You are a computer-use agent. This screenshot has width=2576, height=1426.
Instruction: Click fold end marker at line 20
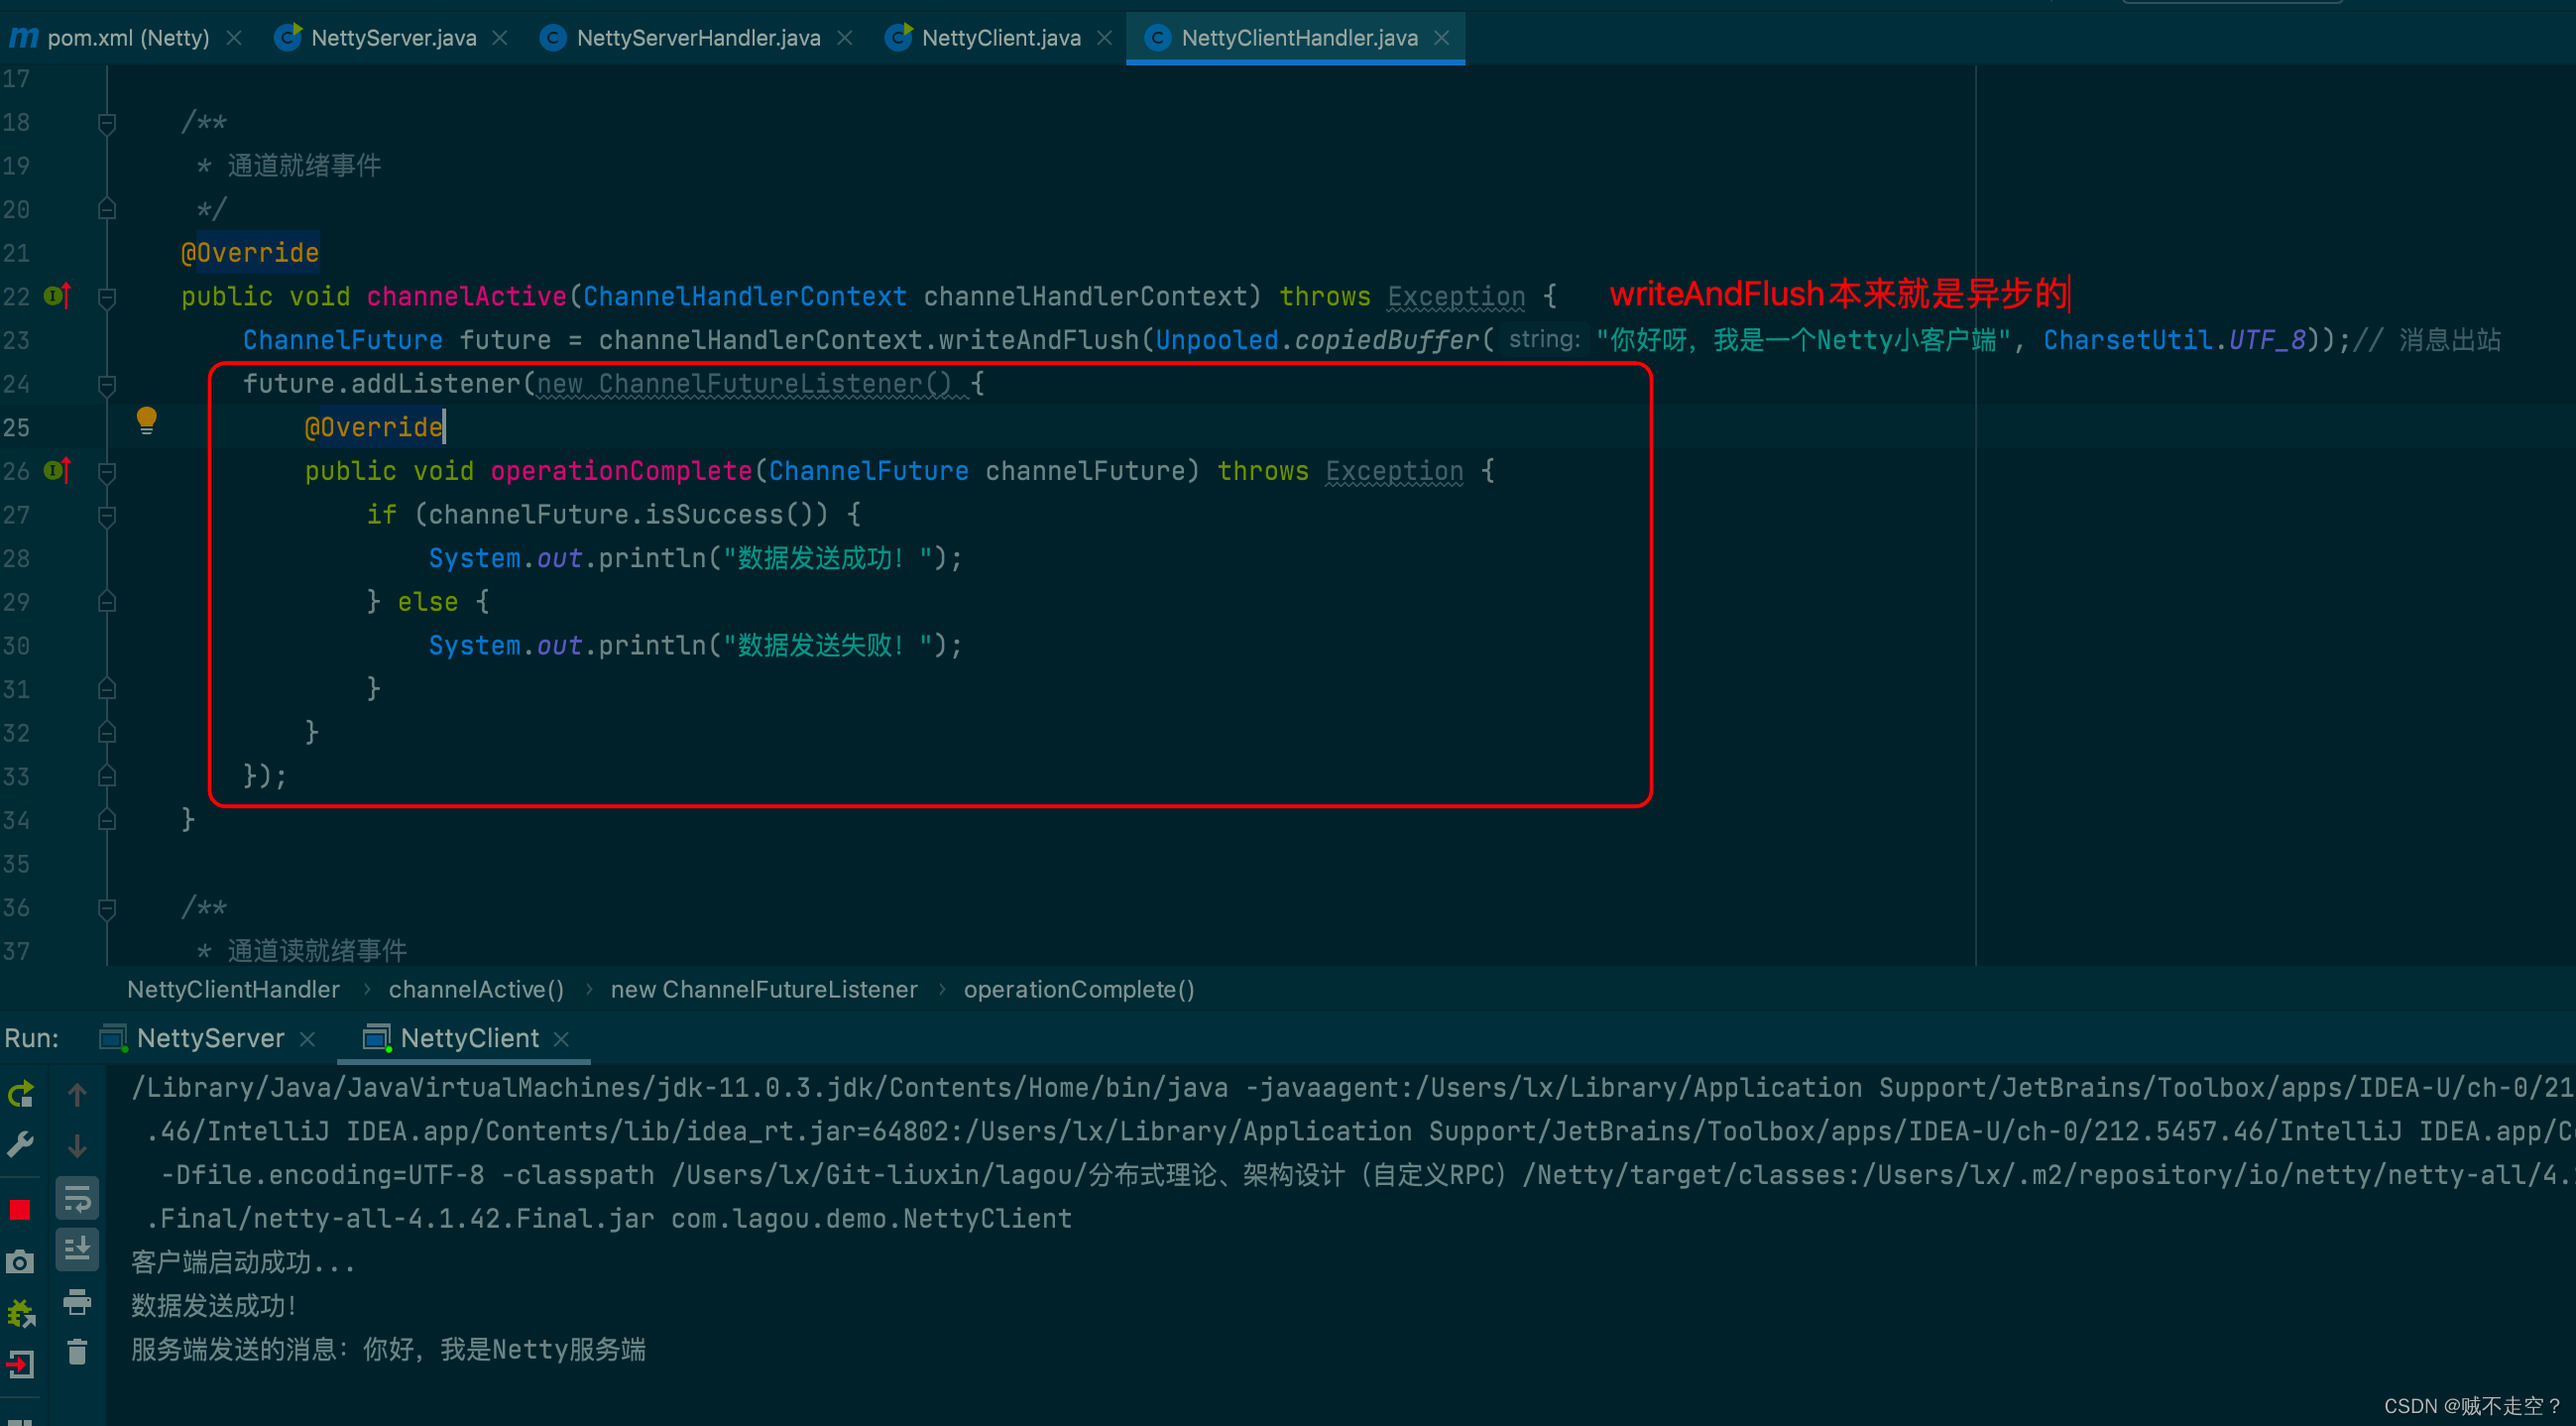(x=107, y=209)
